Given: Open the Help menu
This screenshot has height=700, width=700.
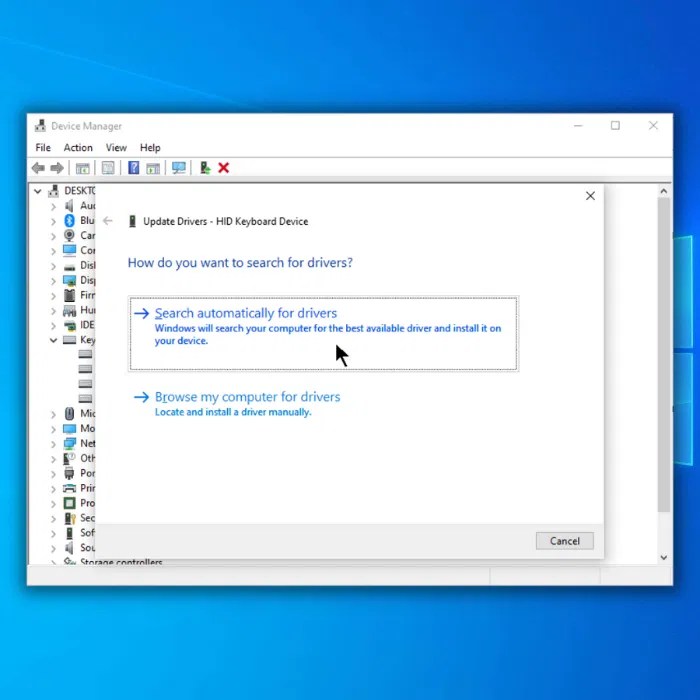Looking at the screenshot, I should click(150, 147).
